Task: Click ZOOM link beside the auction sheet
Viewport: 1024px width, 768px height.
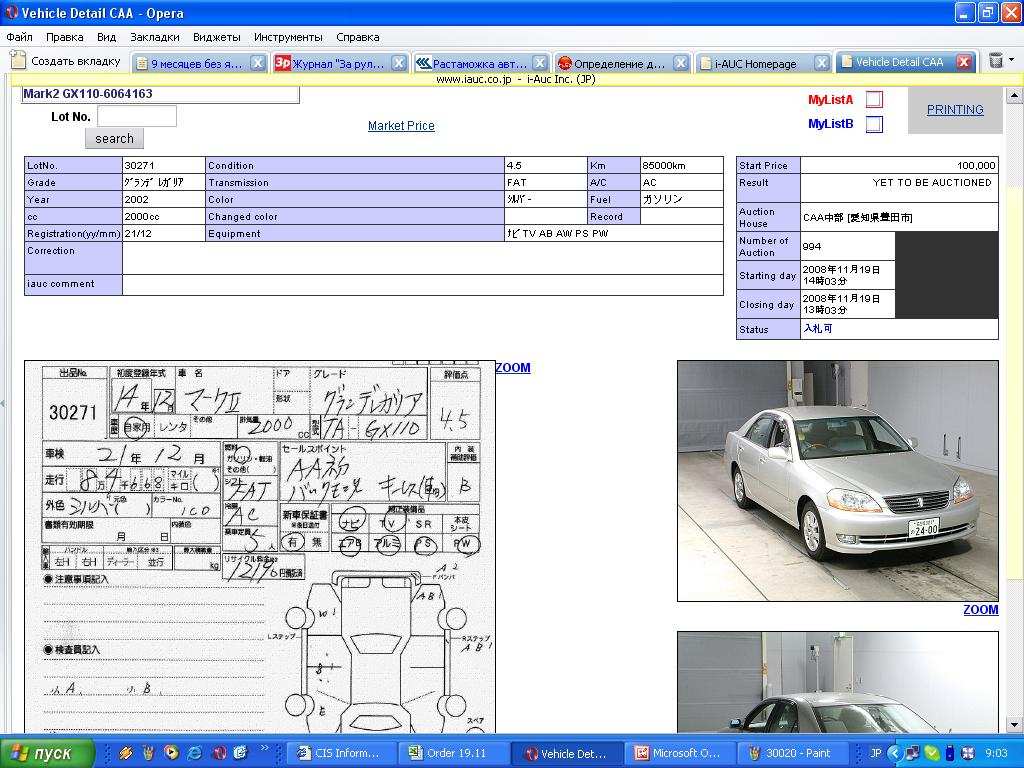Action: pos(513,368)
